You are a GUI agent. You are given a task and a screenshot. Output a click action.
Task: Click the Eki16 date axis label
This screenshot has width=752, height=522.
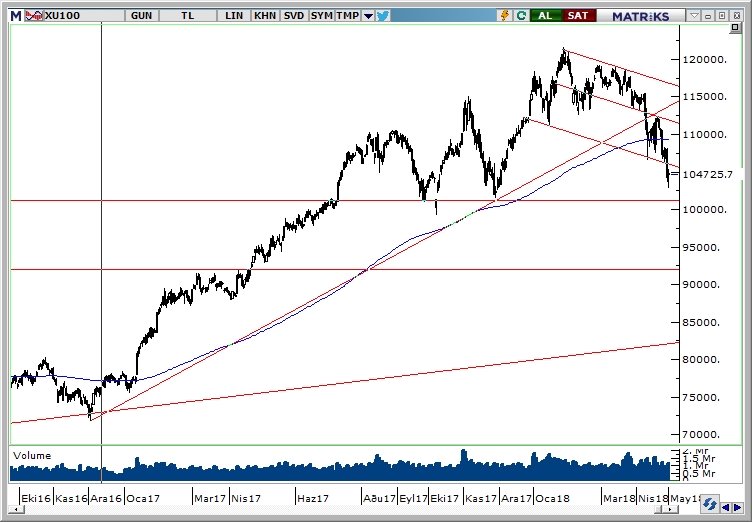[x=36, y=498]
